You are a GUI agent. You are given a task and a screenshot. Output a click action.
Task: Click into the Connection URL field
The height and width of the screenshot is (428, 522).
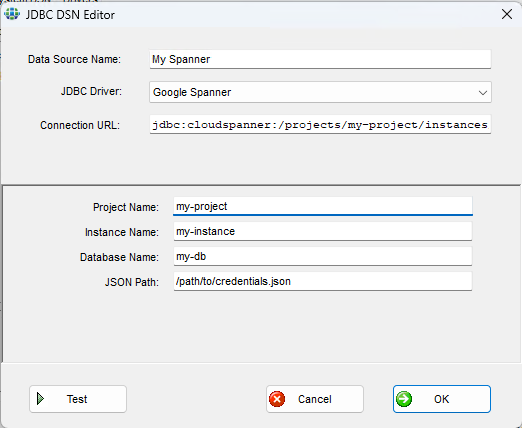click(320, 124)
